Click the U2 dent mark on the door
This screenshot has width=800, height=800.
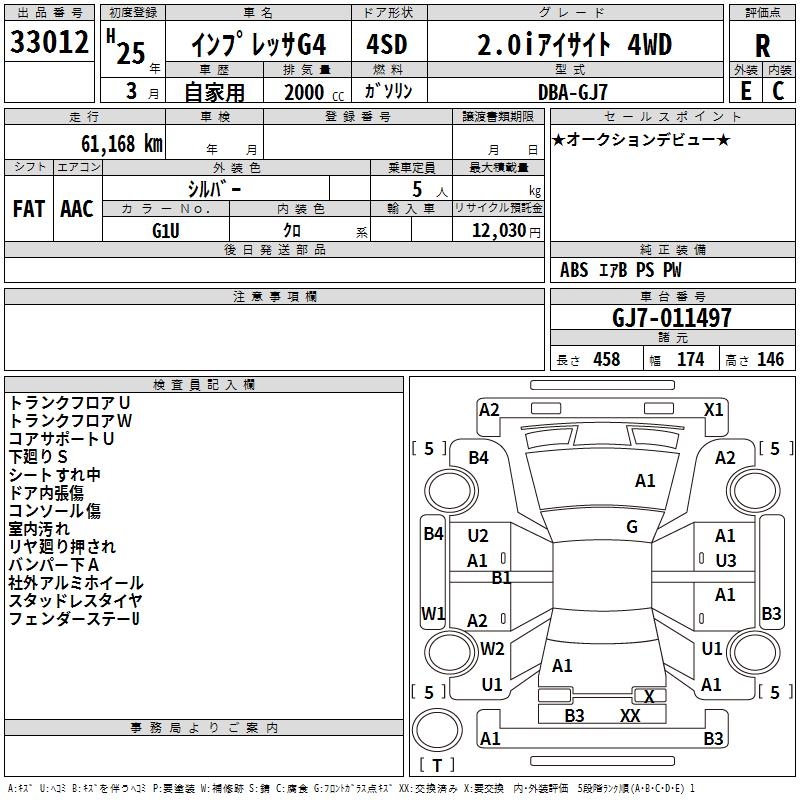coord(478,536)
